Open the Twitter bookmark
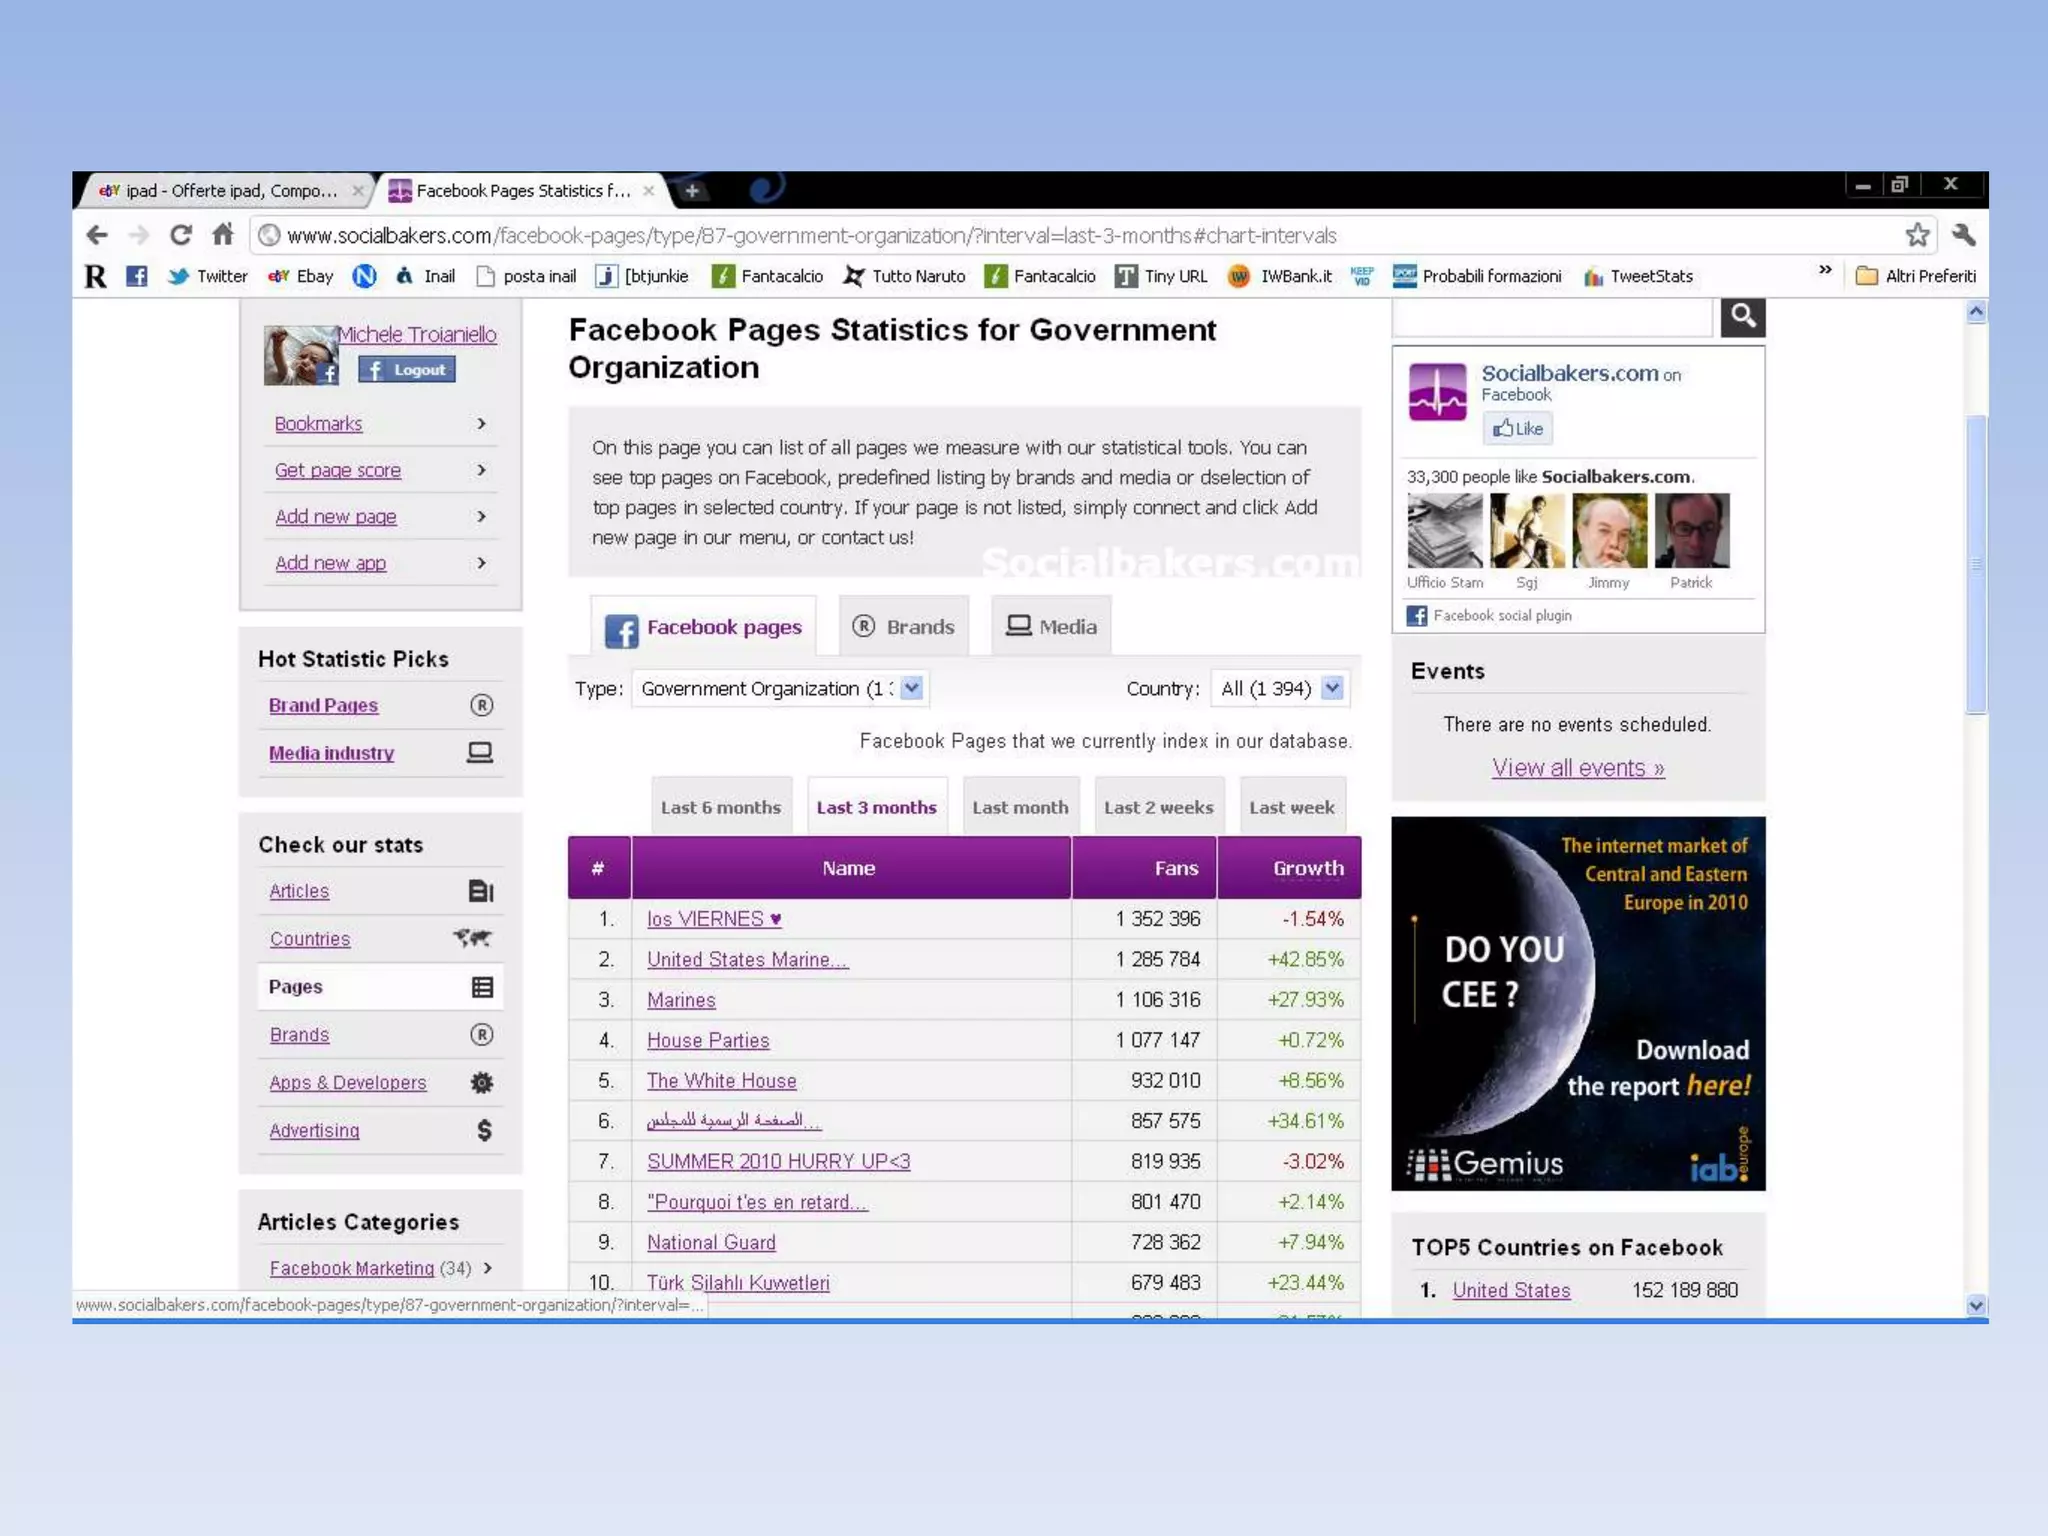This screenshot has width=2048, height=1536. click(x=208, y=276)
